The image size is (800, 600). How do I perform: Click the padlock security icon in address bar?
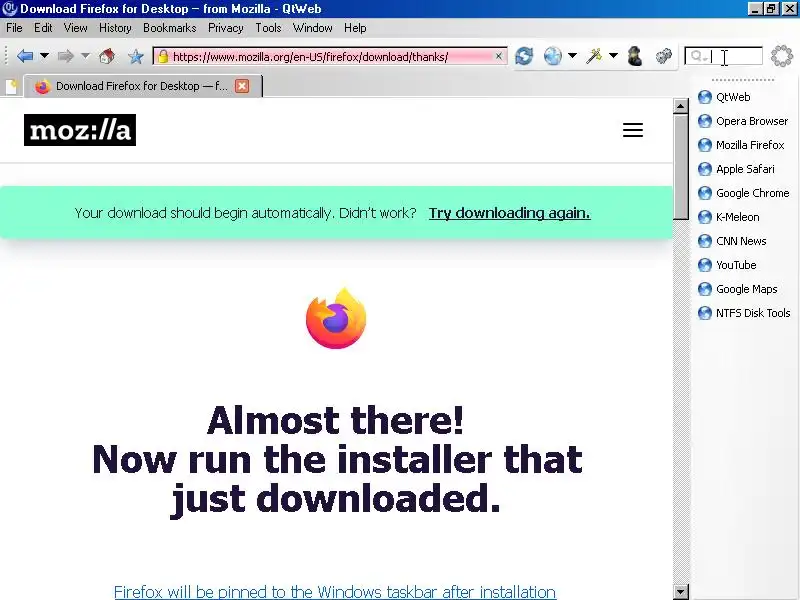163,56
